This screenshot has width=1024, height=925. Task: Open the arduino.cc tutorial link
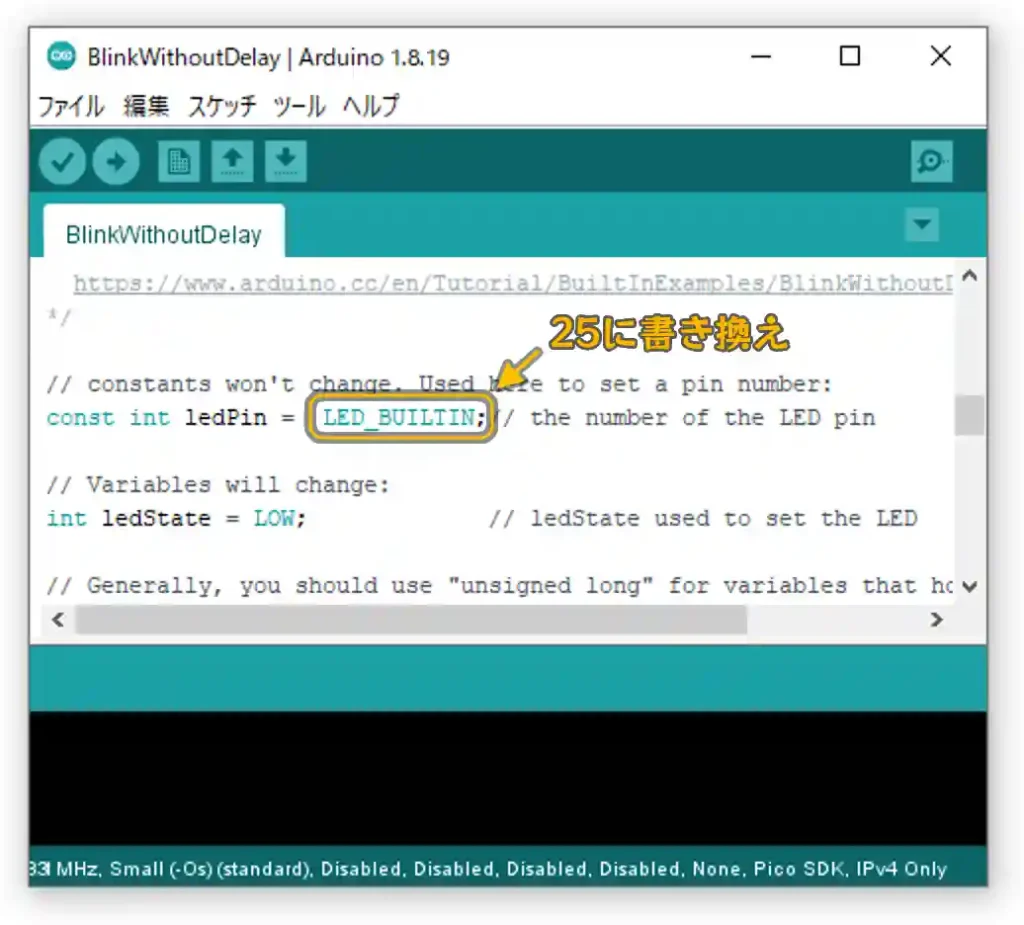tap(513, 284)
